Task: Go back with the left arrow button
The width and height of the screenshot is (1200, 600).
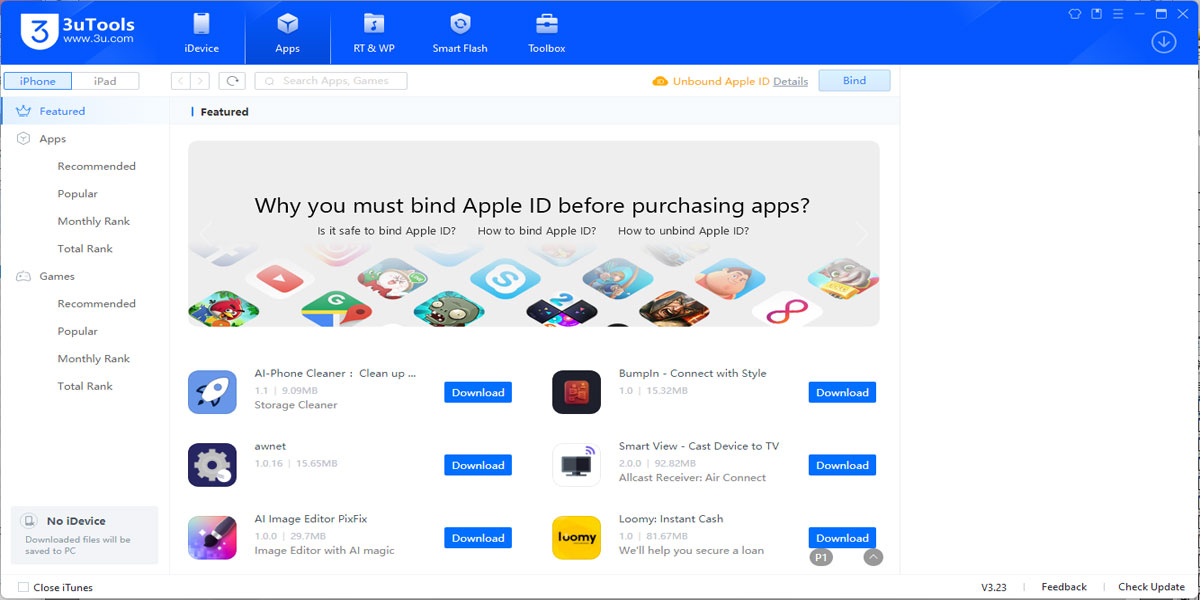Action: tap(181, 81)
